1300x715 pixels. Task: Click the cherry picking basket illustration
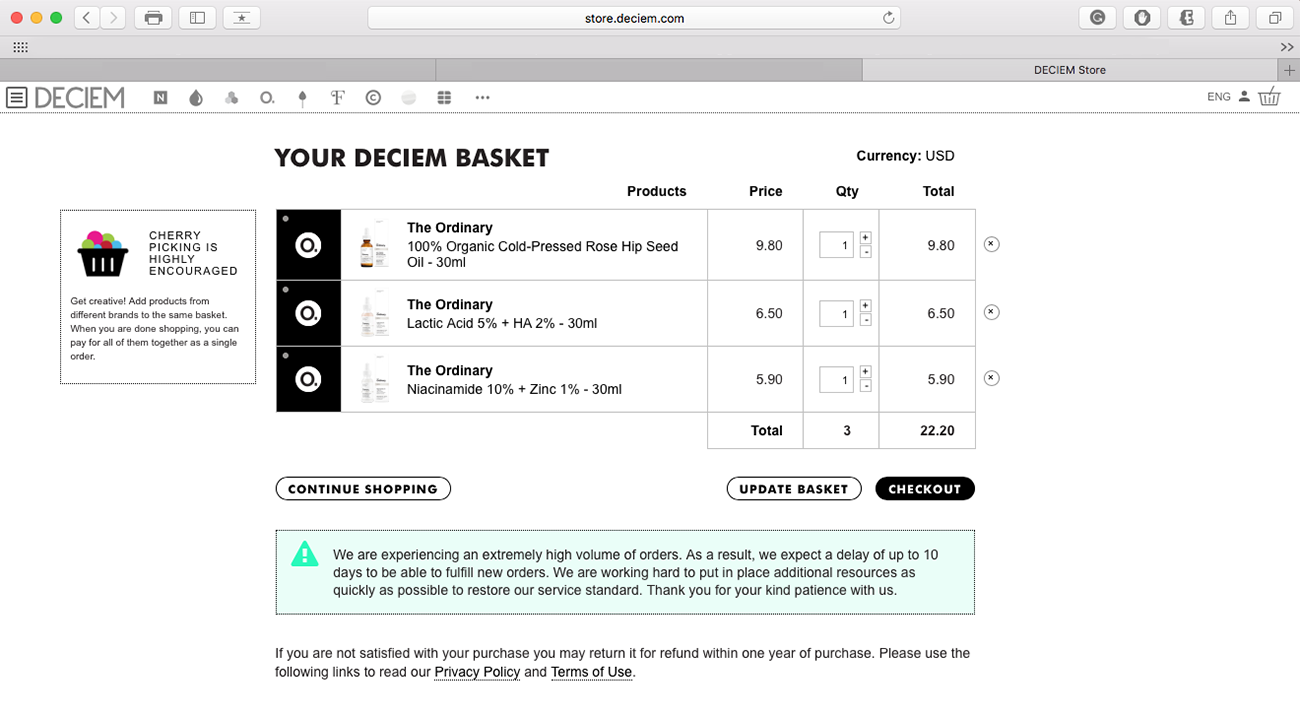click(103, 253)
